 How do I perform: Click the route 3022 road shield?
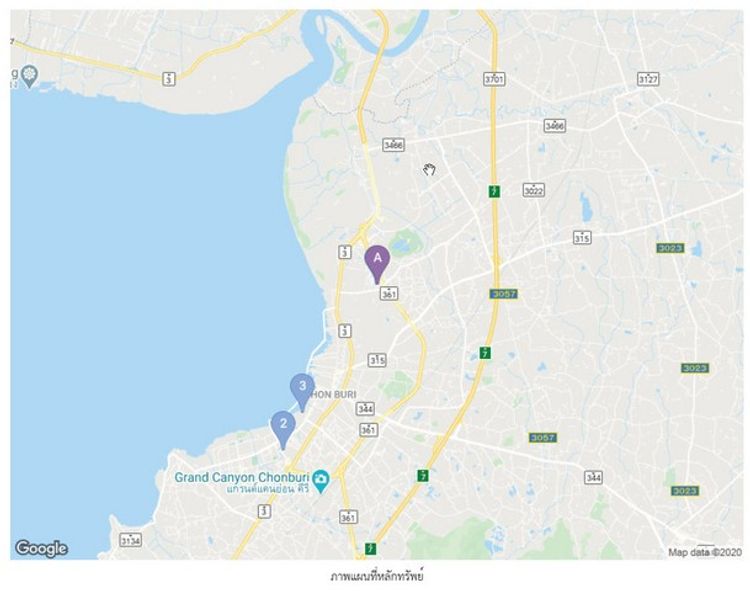click(x=533, y=190)
